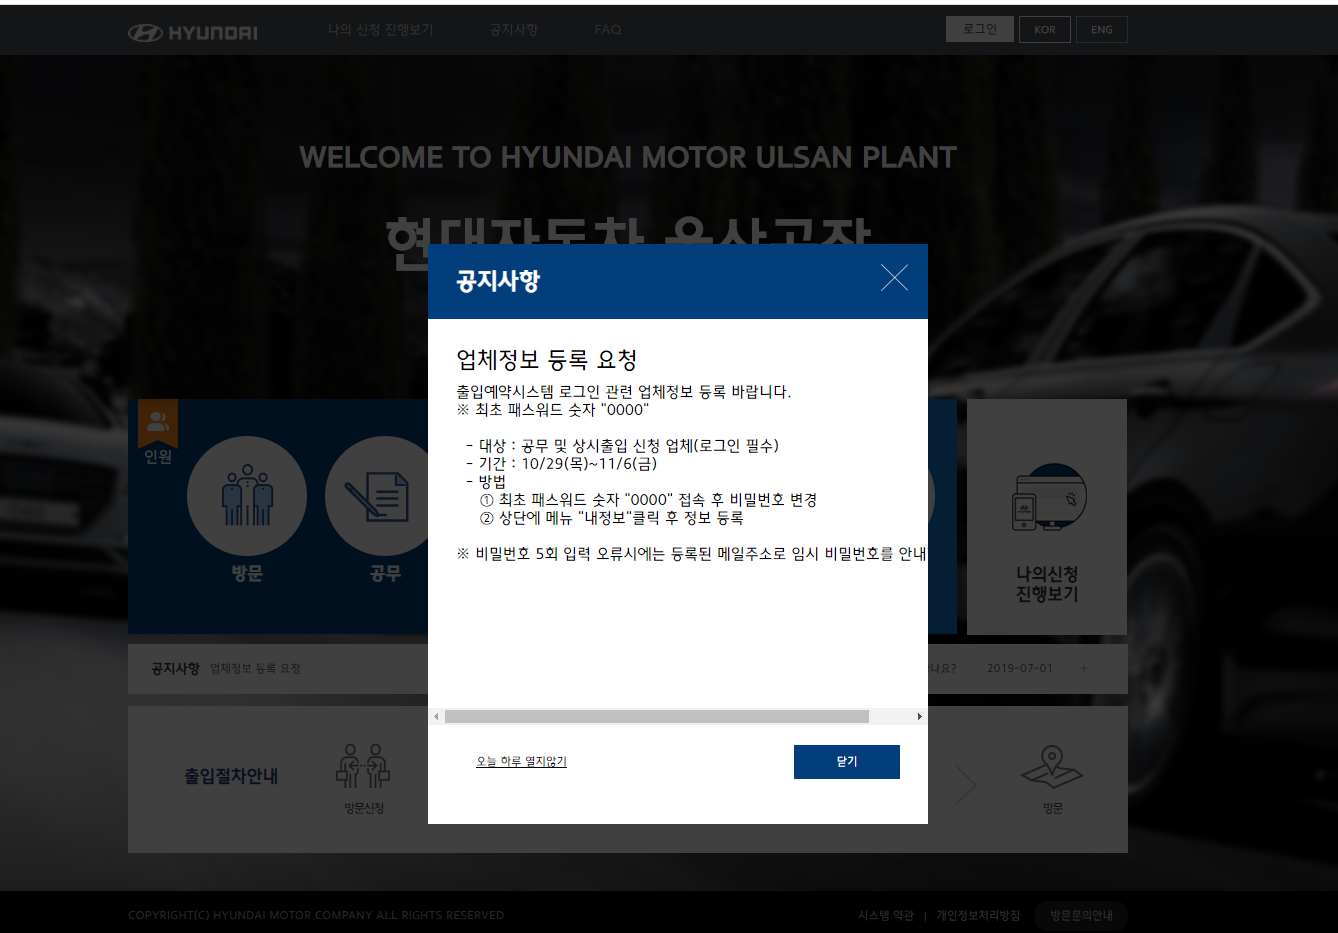Open 나의 신청 진행보기 menu

(381, 30)
